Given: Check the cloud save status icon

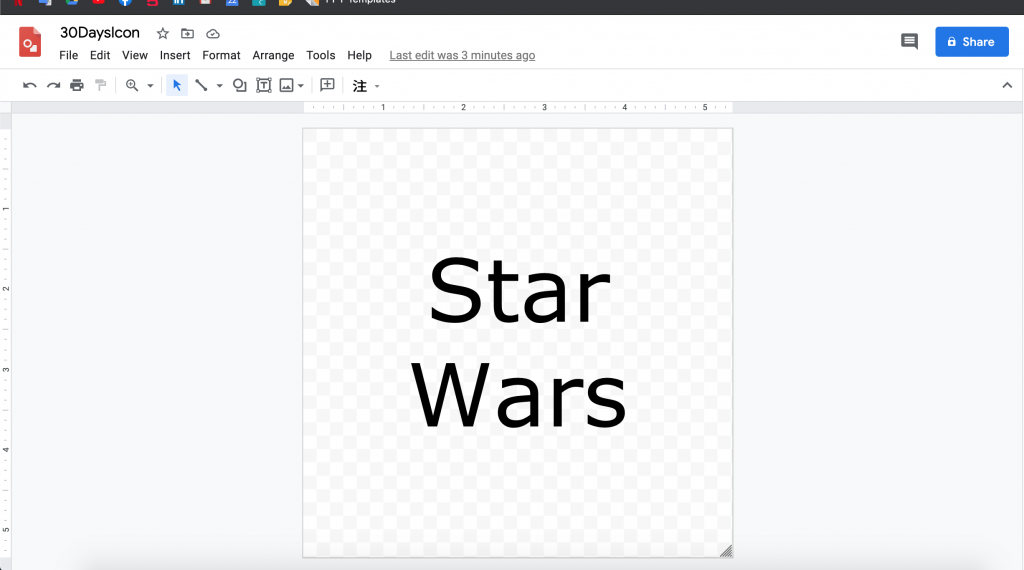Looking at the screenshot, I should pyautogui.click(x=213, y=33).
